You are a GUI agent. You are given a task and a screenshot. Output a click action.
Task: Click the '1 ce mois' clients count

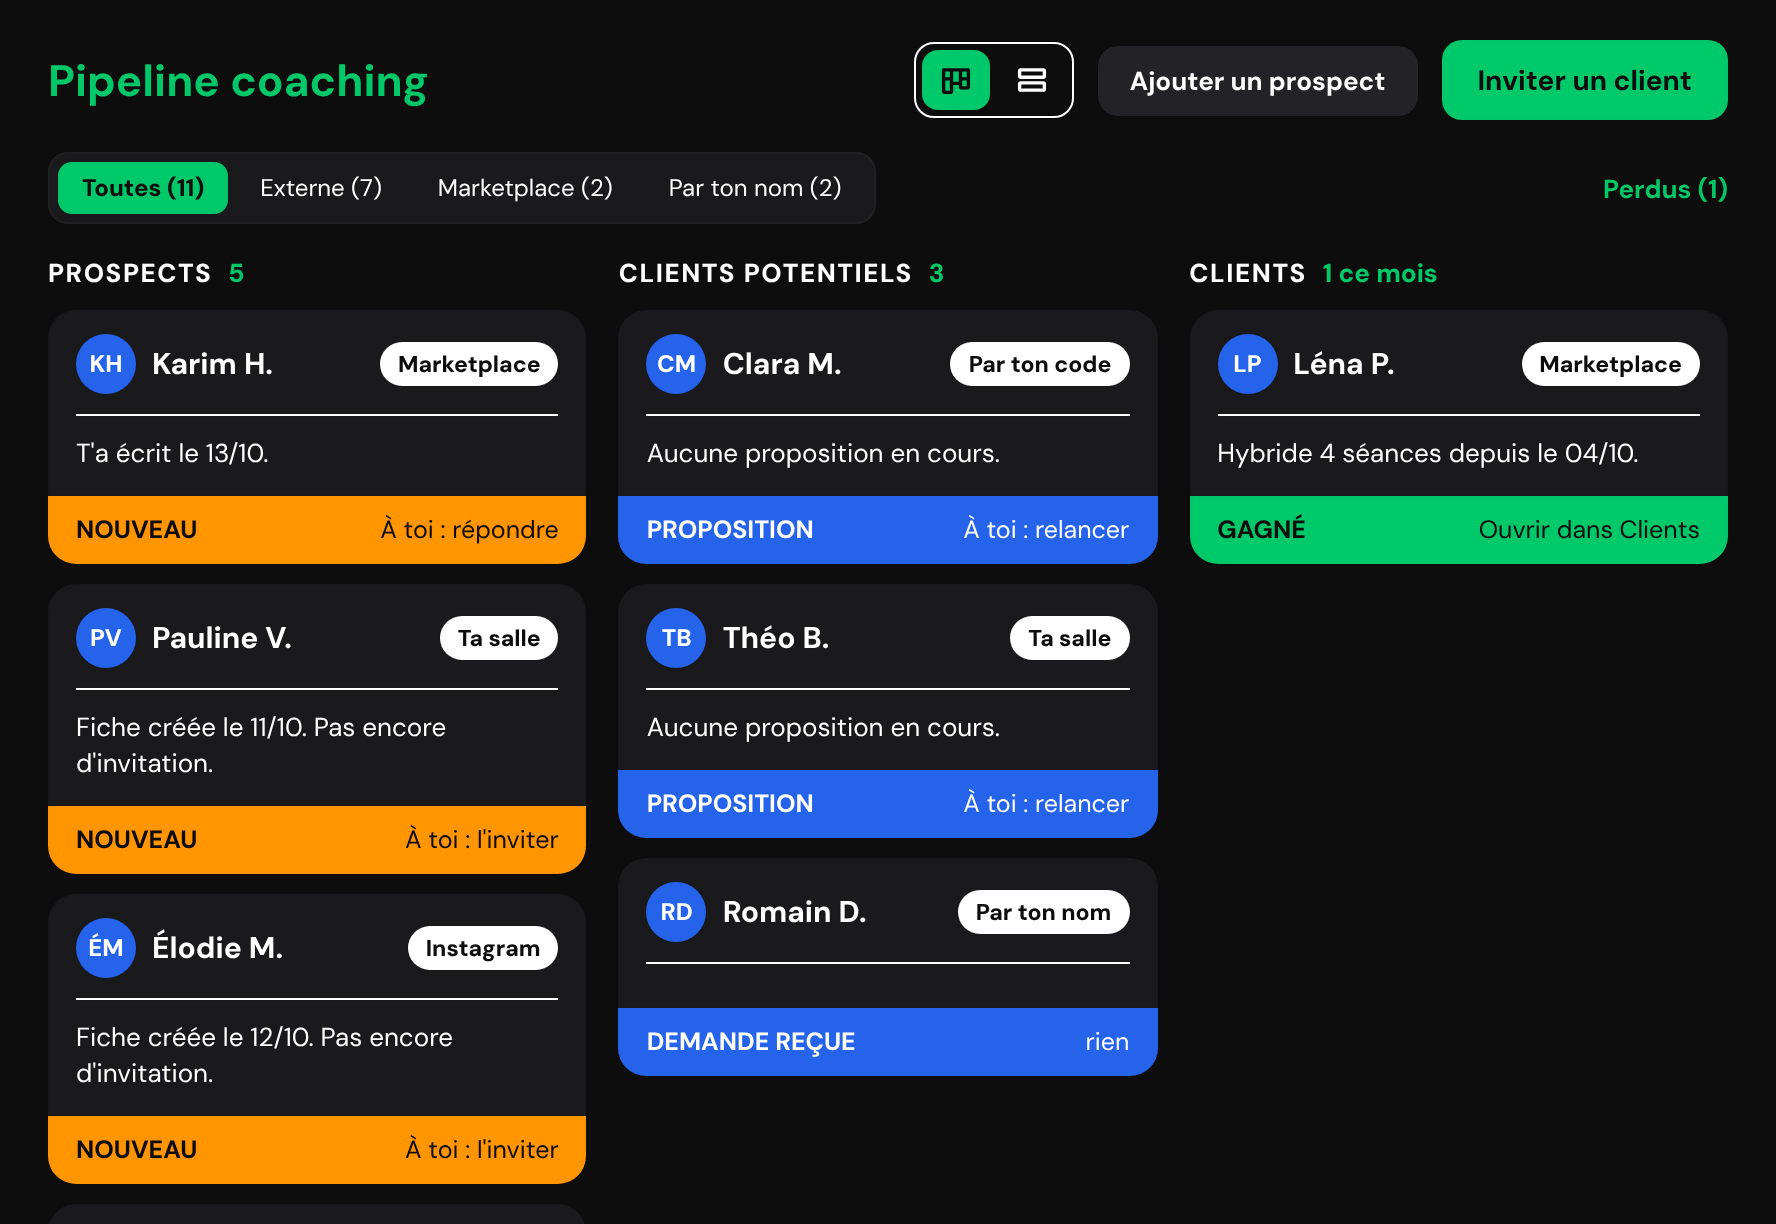tap(1379, 273)
